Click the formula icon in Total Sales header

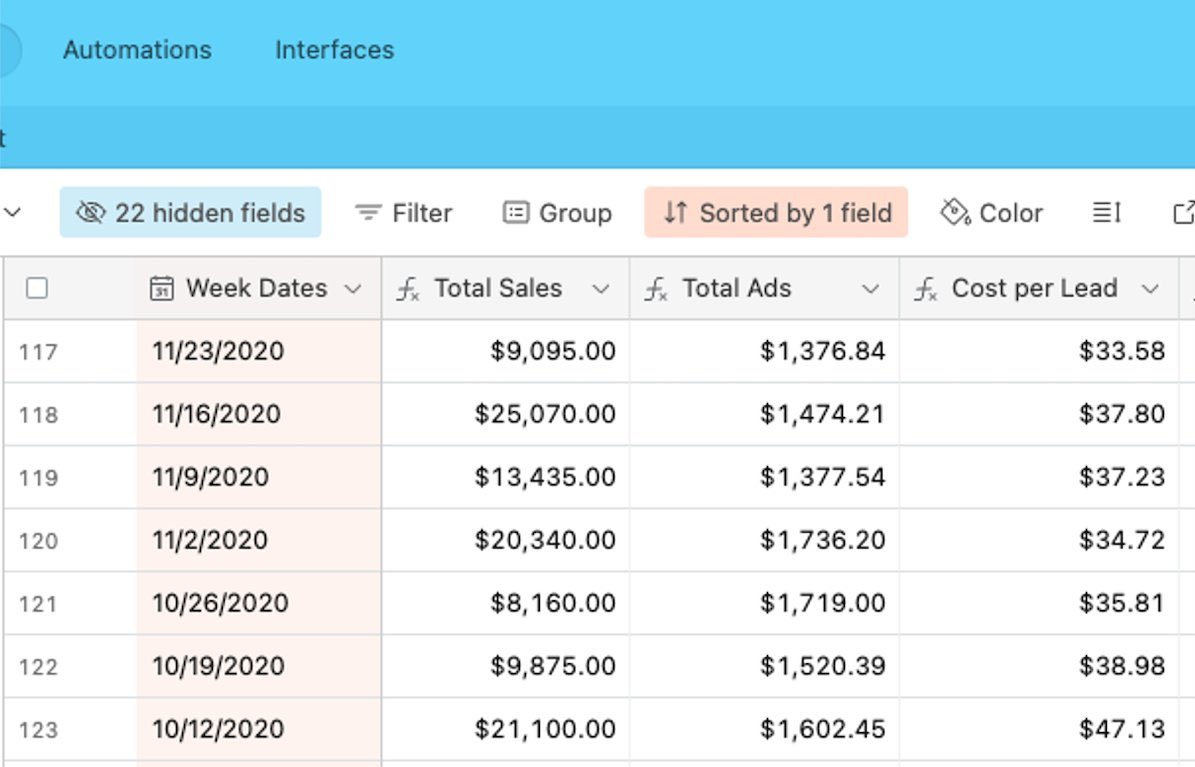coord(408,290)
